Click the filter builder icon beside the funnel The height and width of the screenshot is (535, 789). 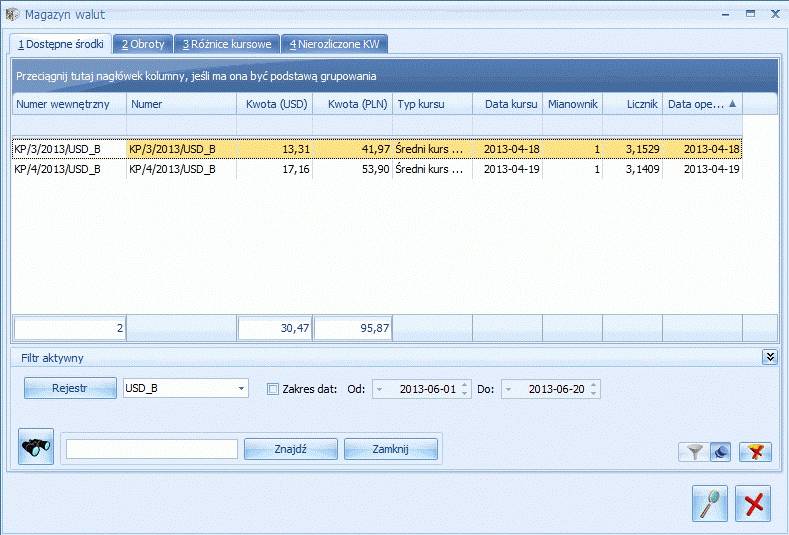[720, 452]
